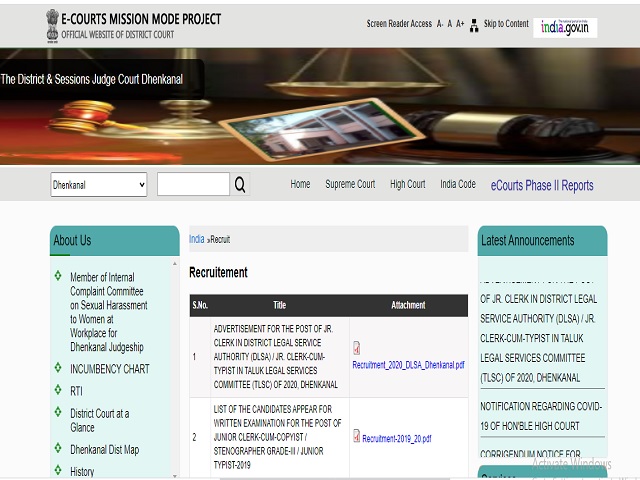Open INCUMBENCY CHART sidebar link
Image resolution: width=640 pixels, height=480 pixels.
[108, 368]
